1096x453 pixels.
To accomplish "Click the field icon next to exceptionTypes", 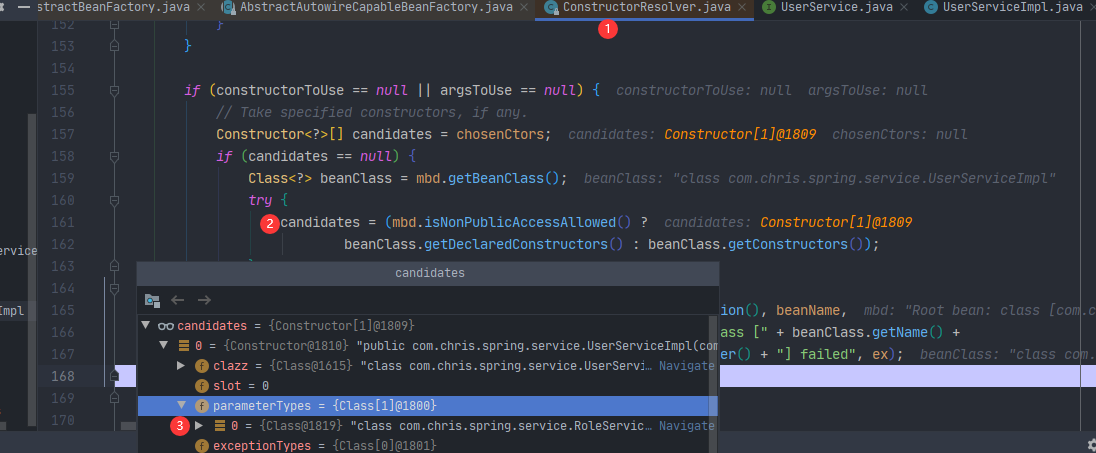I will point(202,445).
